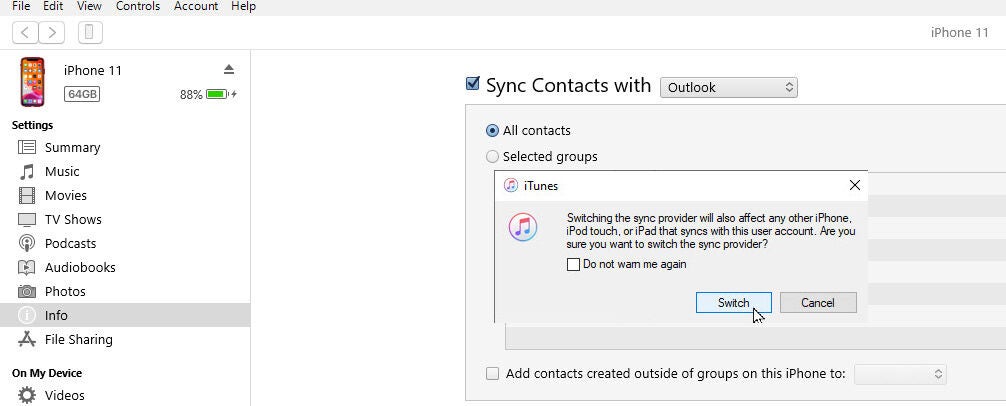Close the iTunes warning dialog
The image size is (1006, 406).
[x=855, y=185]
